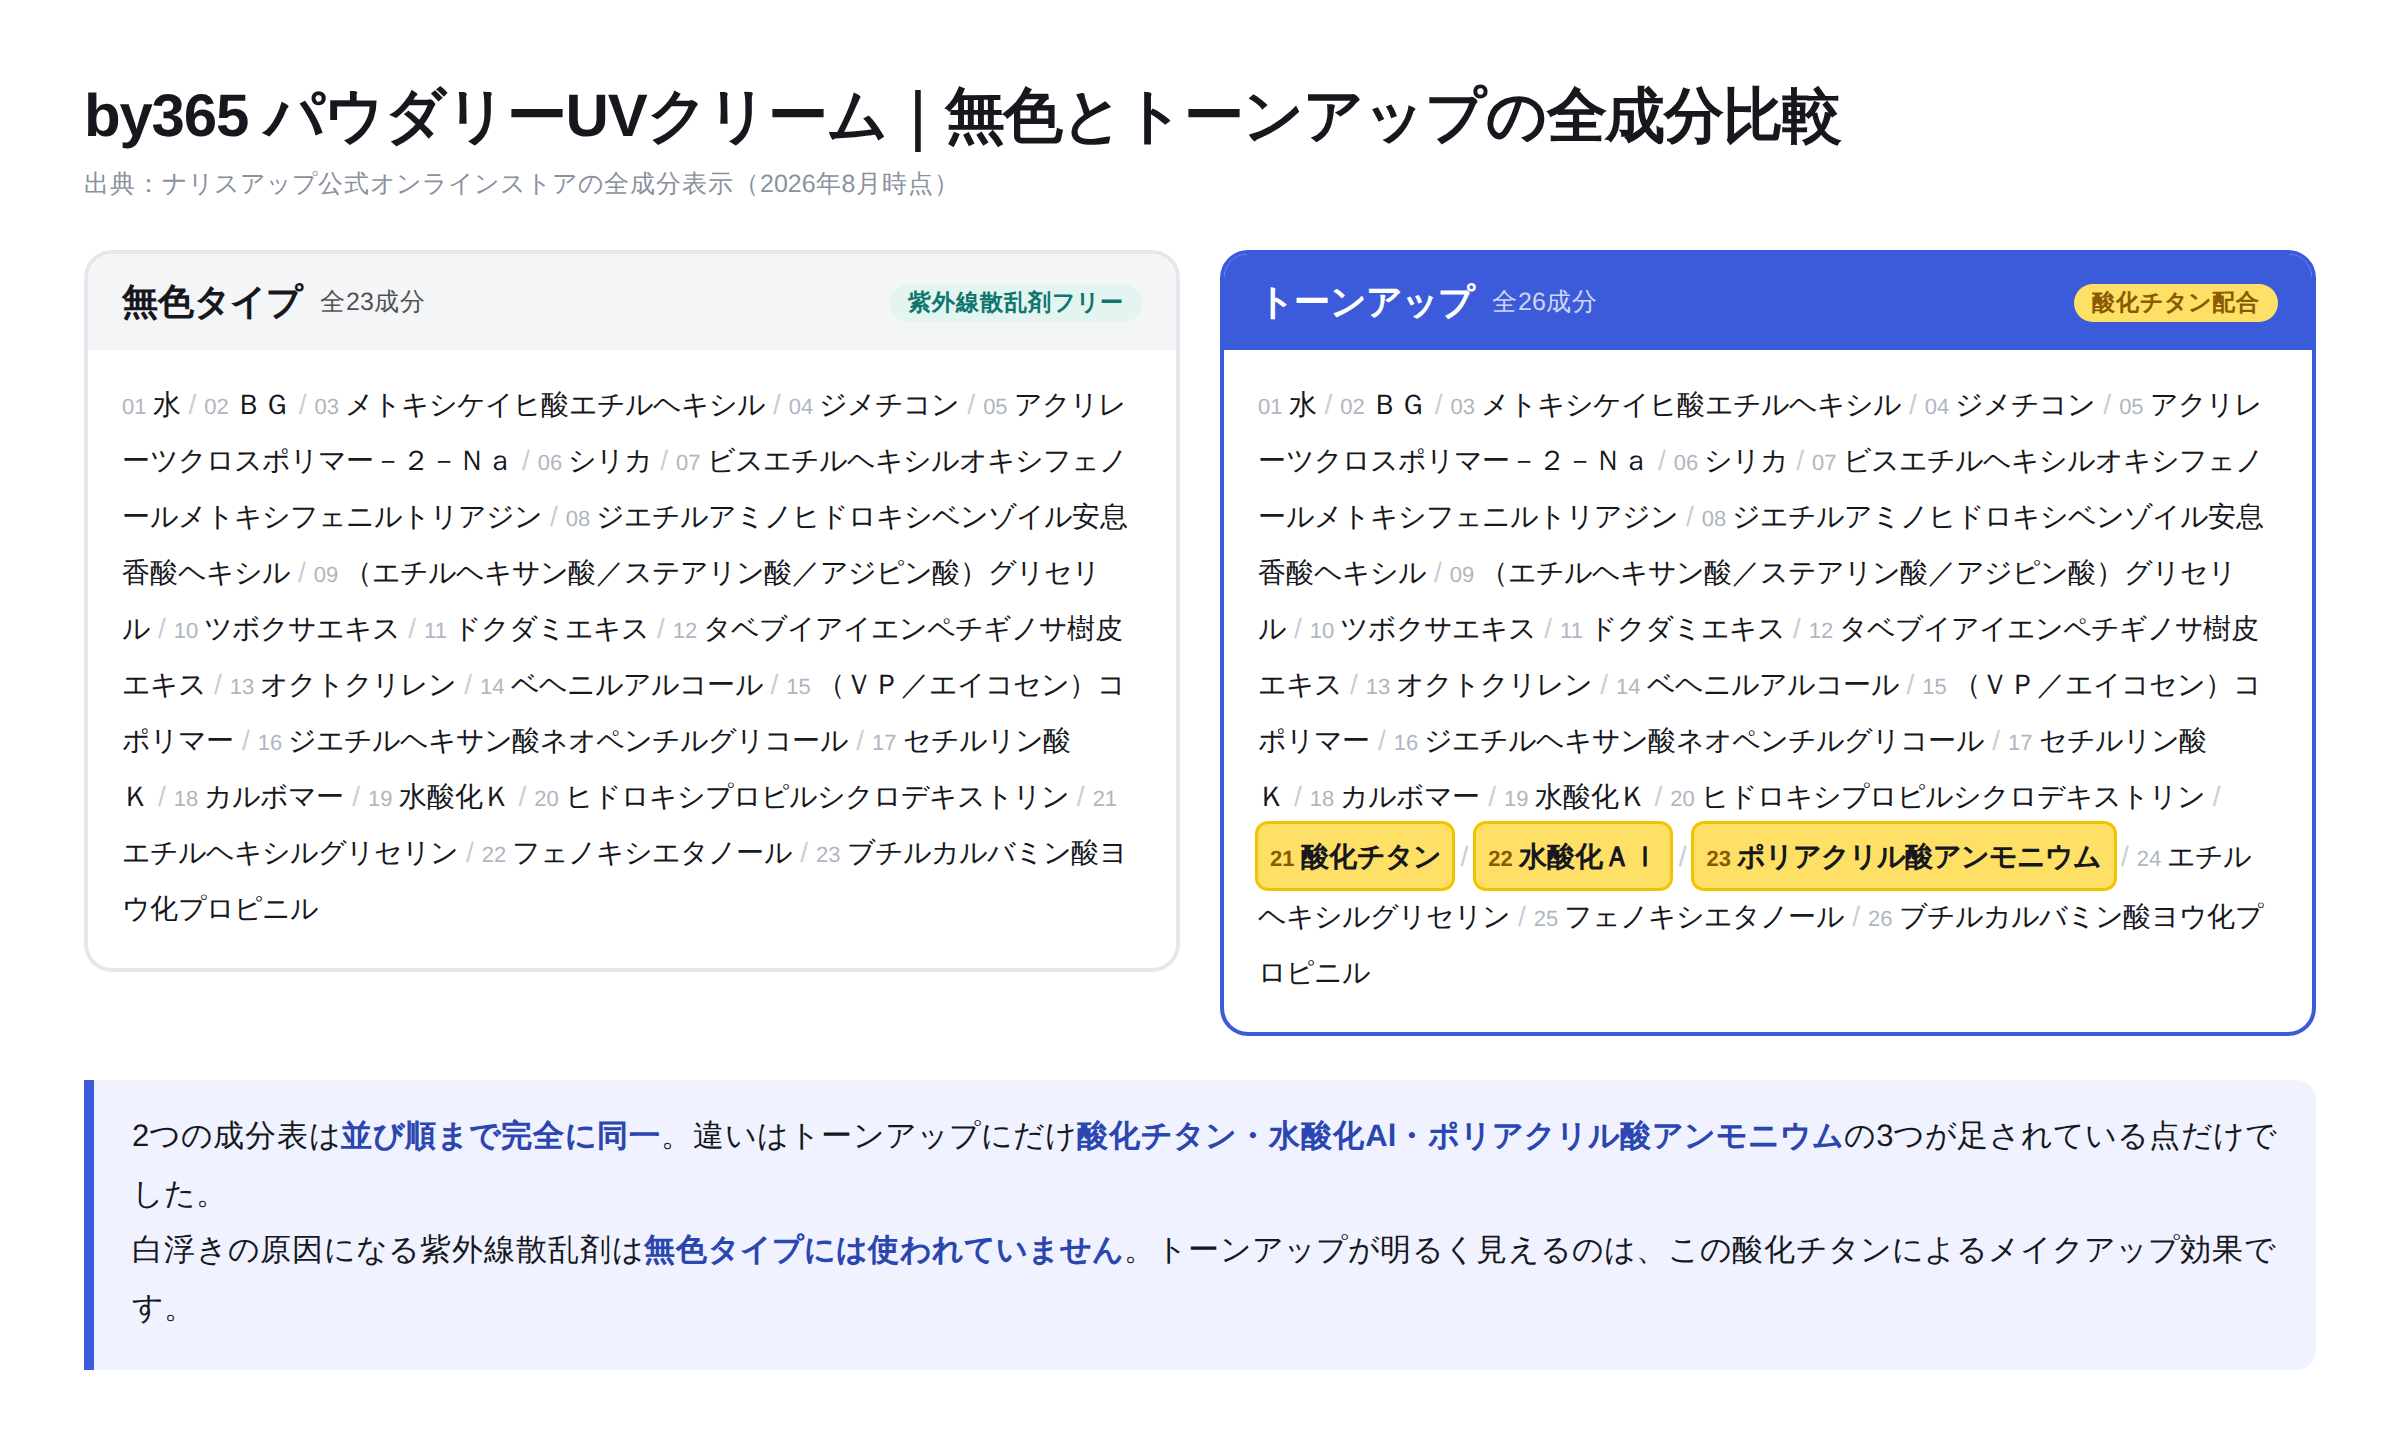Click 04 ジメチコン in the 無色タイプ list

(874, 405)
